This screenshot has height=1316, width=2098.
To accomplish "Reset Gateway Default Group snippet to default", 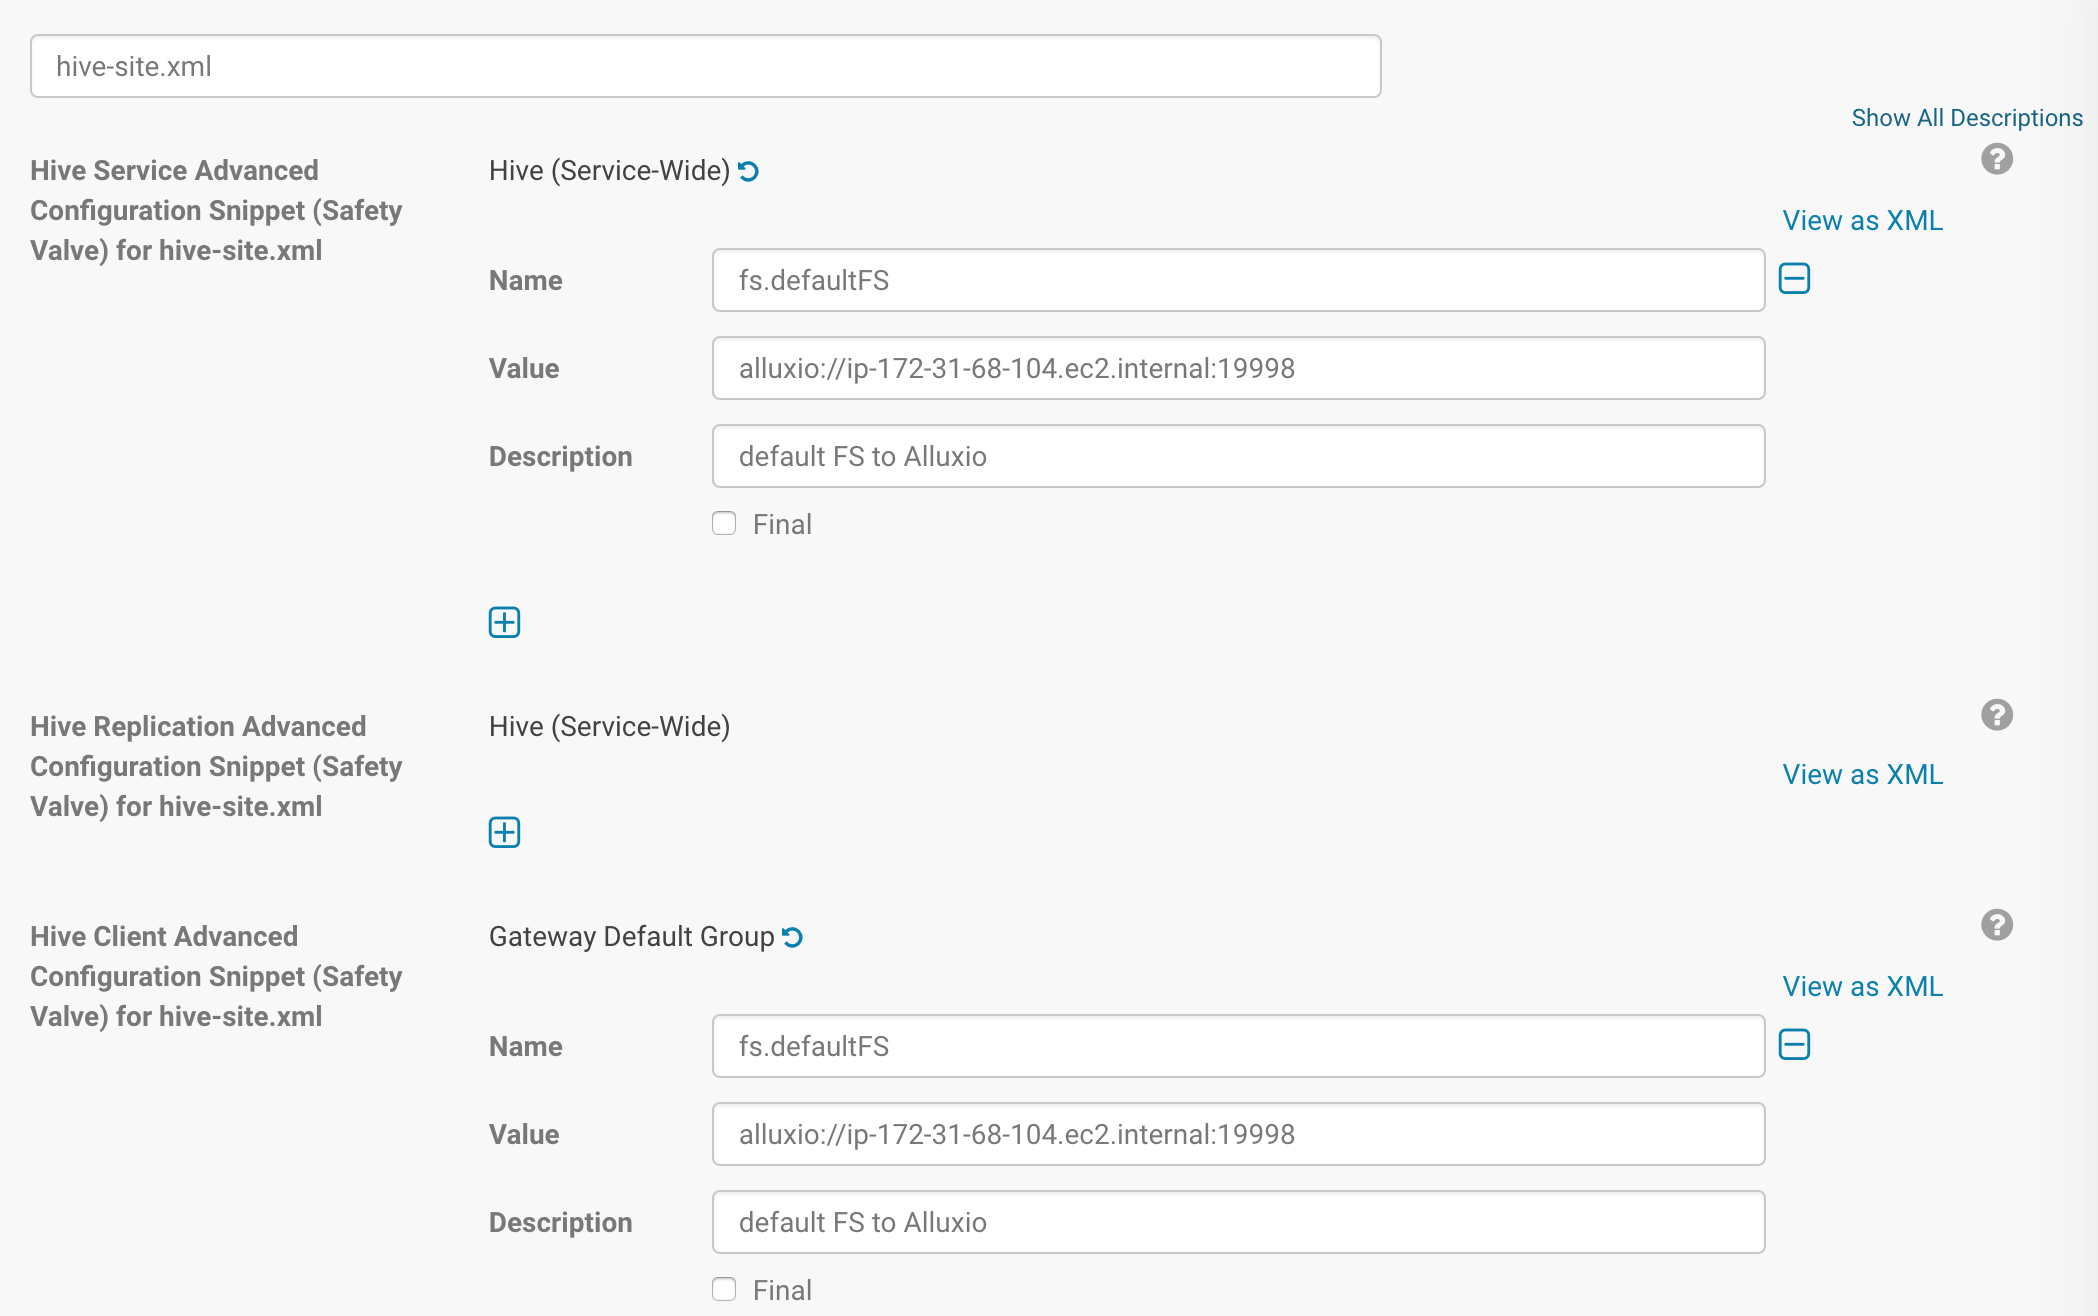I will click(793, 938).
